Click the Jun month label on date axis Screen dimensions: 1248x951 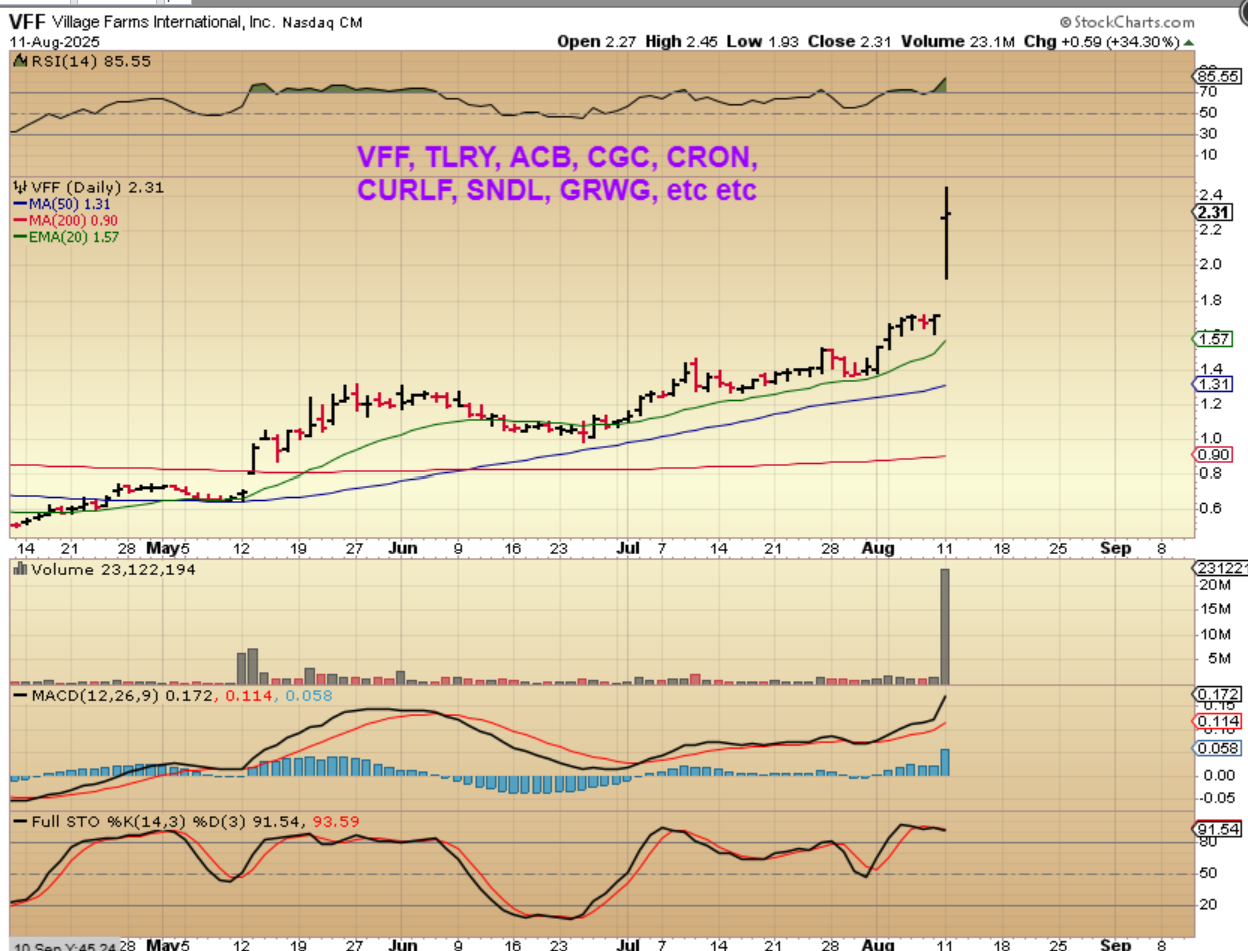401,548
